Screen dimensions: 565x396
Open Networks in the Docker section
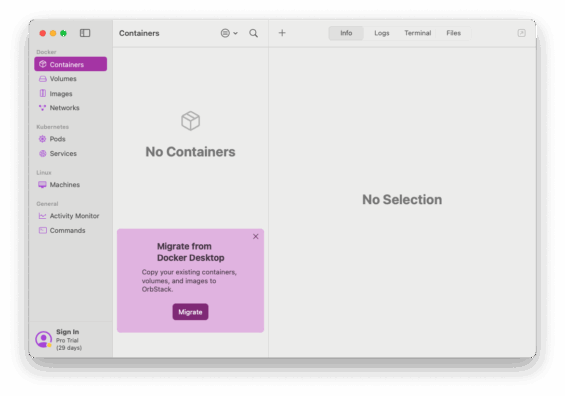click(x=71, y=108)
